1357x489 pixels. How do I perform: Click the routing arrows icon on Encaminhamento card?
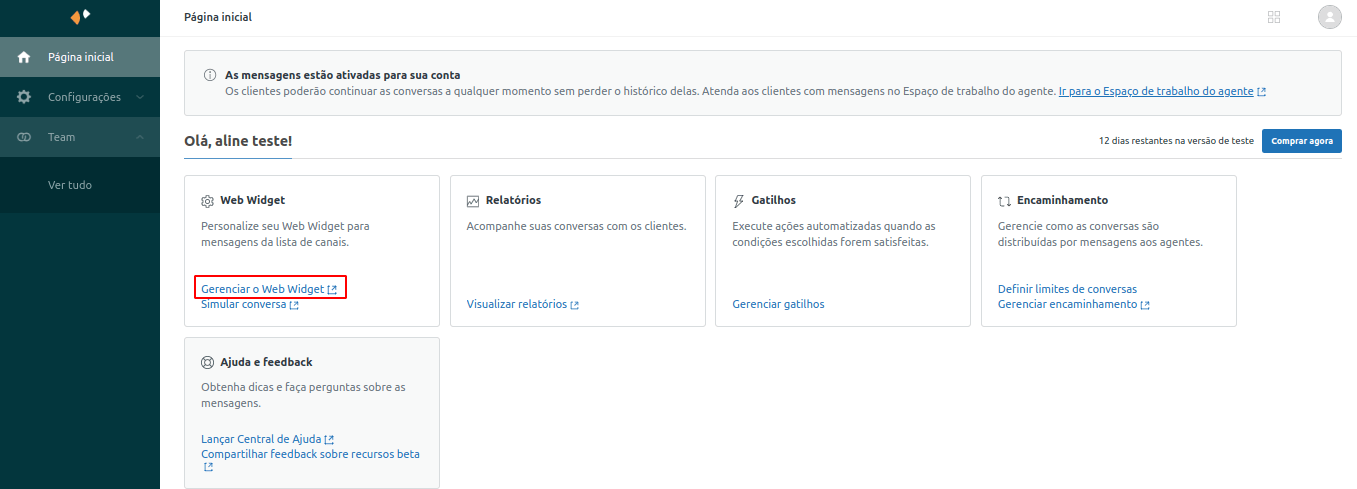point(1005,201)
